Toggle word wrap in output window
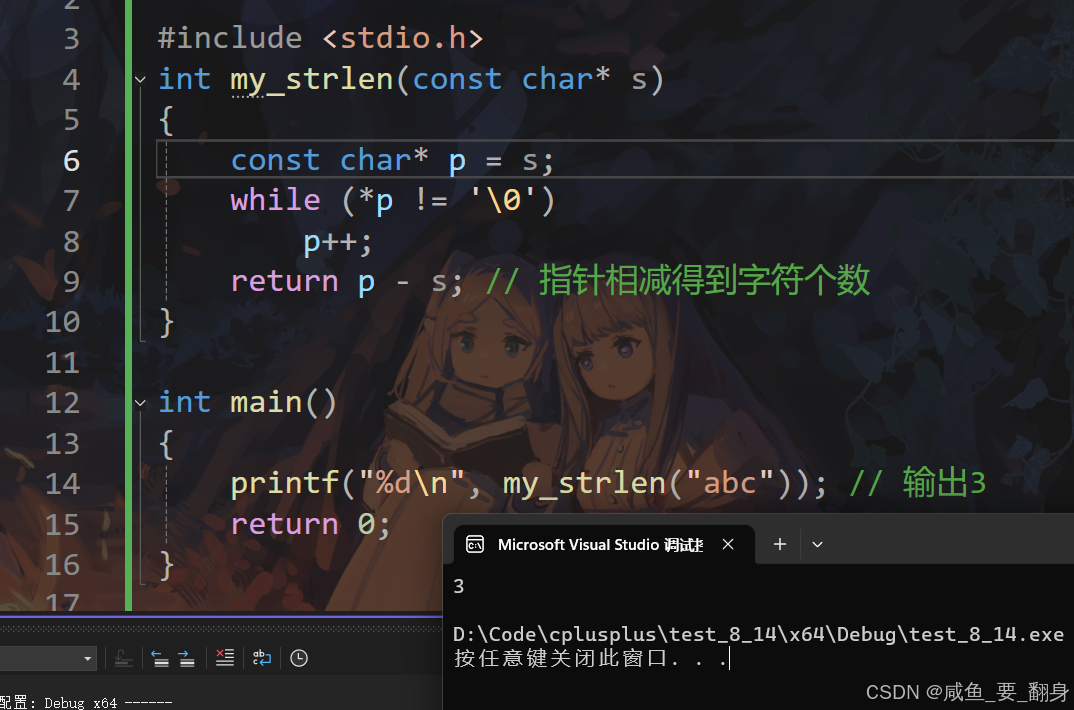 tap(262, 658)
